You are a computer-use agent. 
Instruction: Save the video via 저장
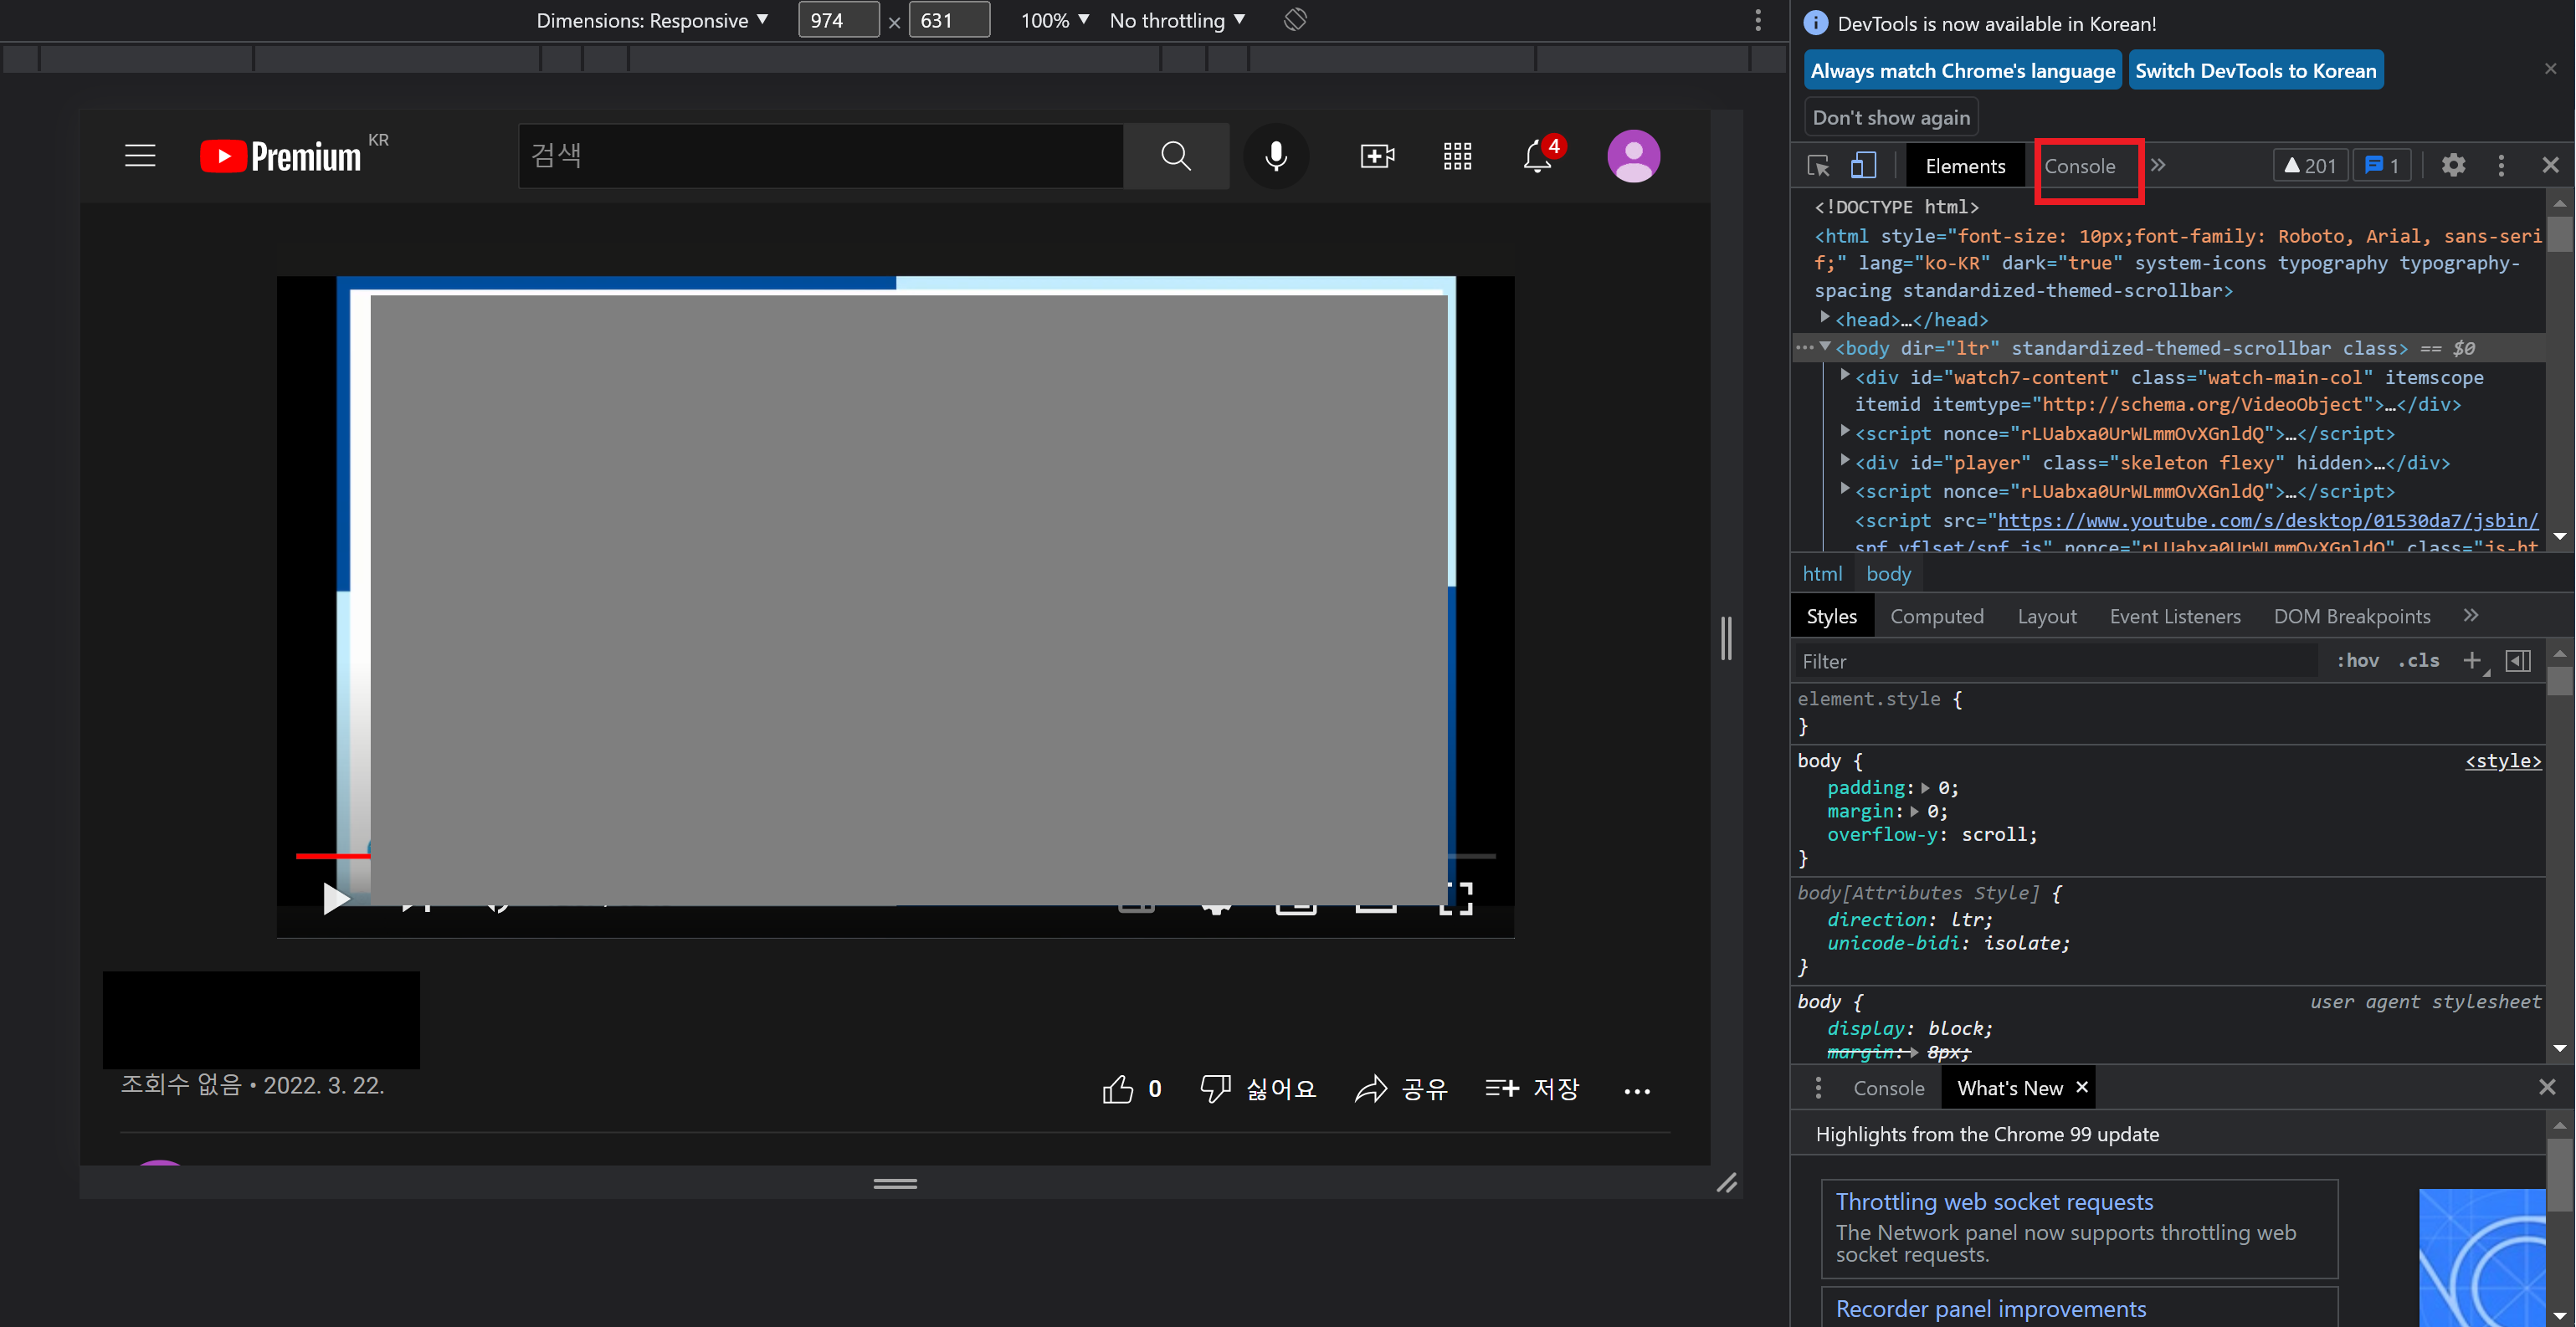point(1533,1089)
